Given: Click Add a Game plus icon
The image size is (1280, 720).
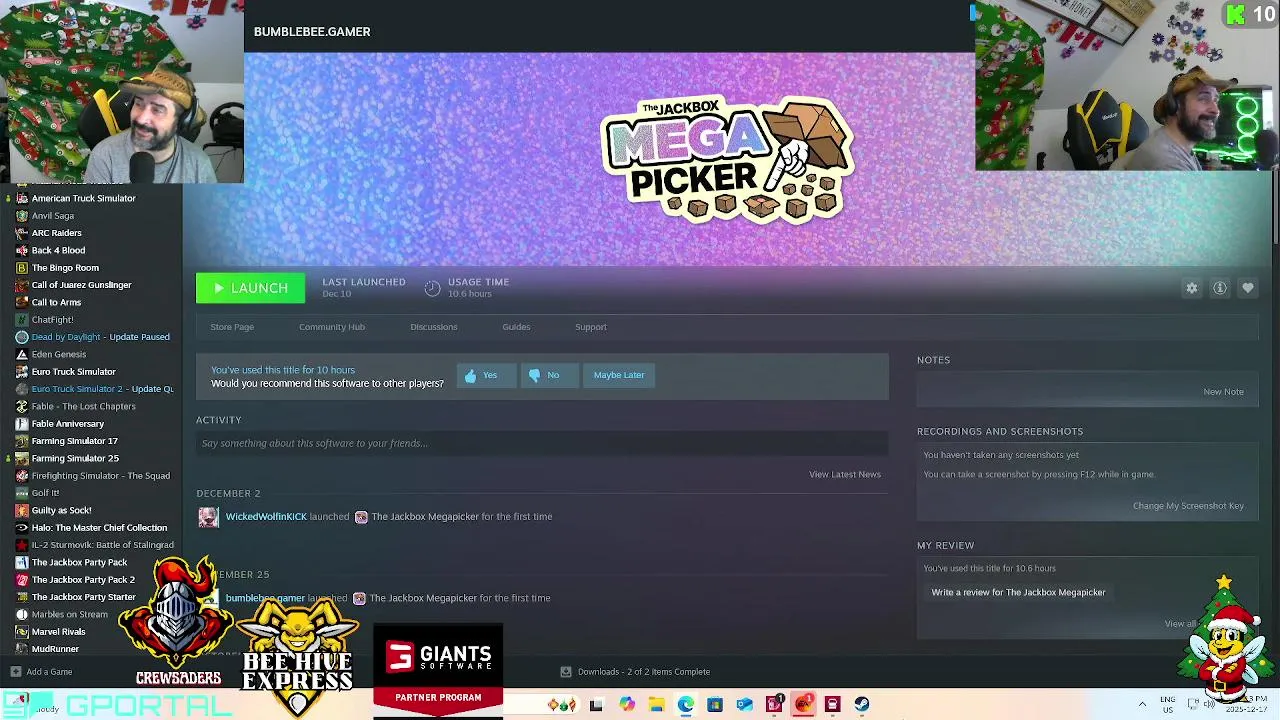Looking at the screenshot, I should pyautogui.click(x=15, y=672).
